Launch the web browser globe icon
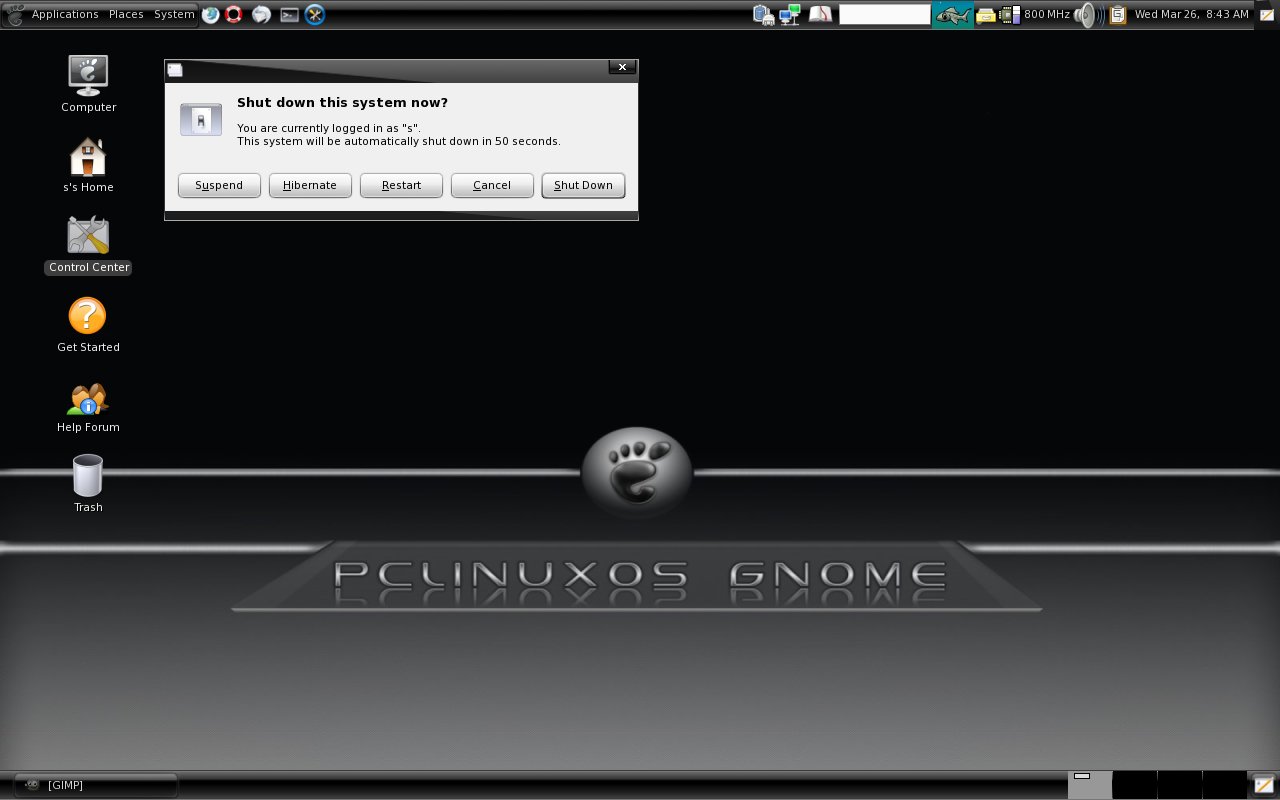Screen dimensions: 1280x800 coord(211,14)
